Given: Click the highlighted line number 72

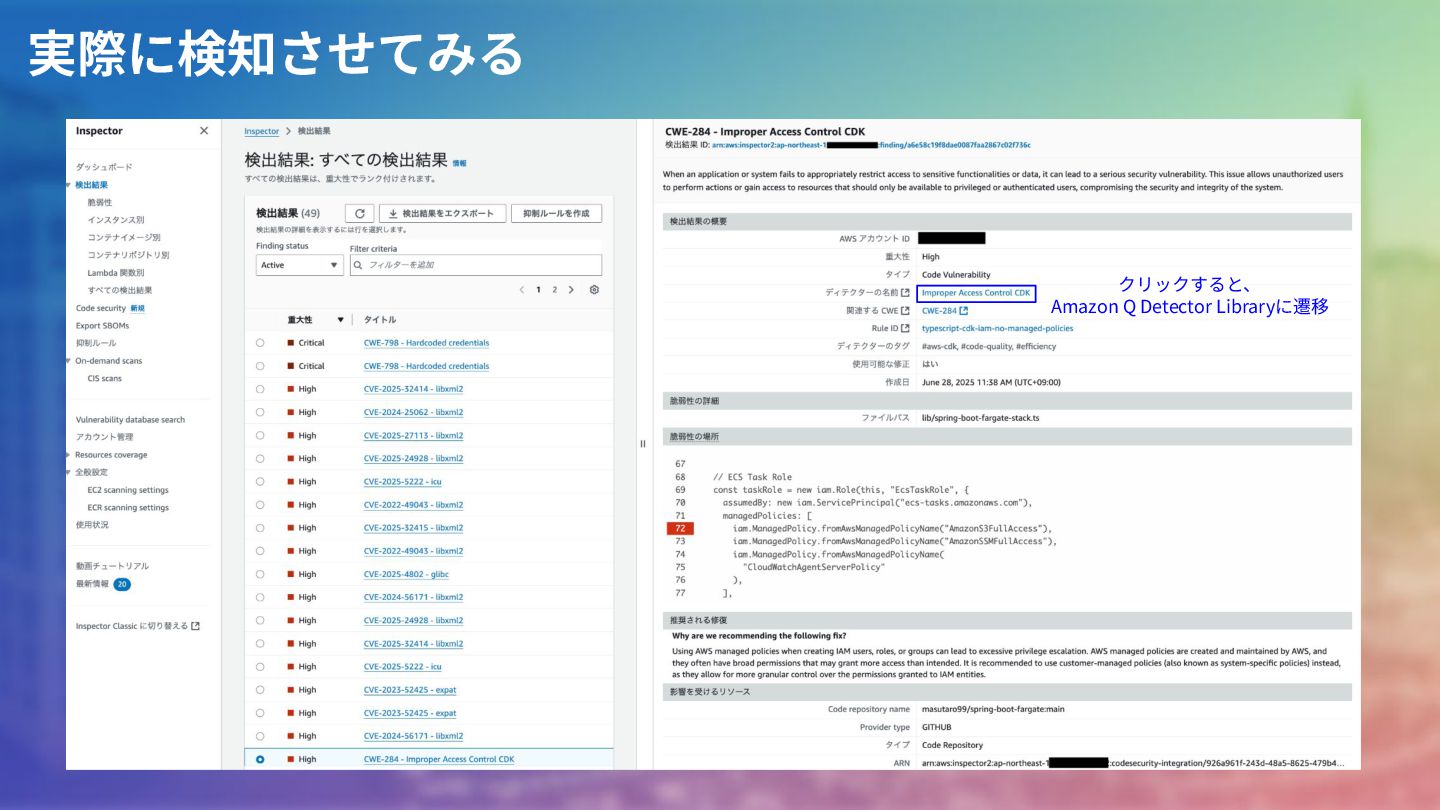Looking at the screenshot, I should click(680, 528).
